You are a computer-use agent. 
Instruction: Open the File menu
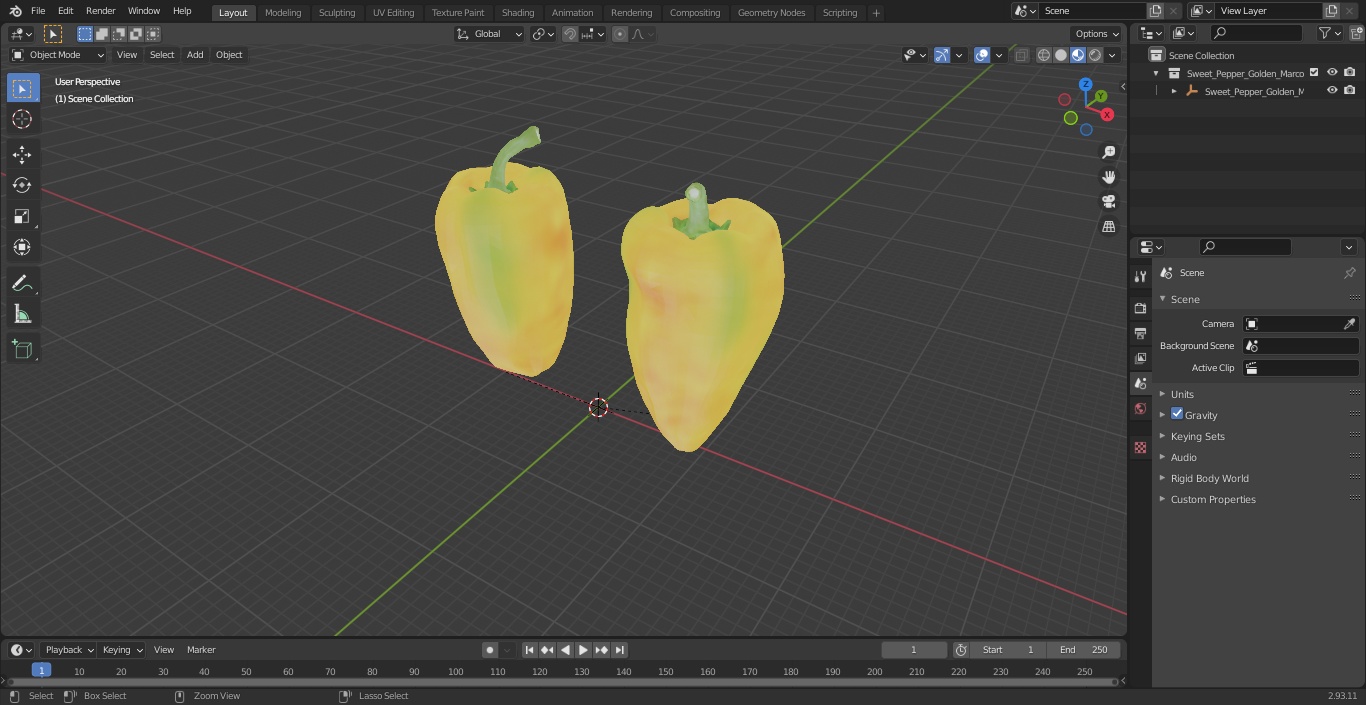click(x=38, y=11)
